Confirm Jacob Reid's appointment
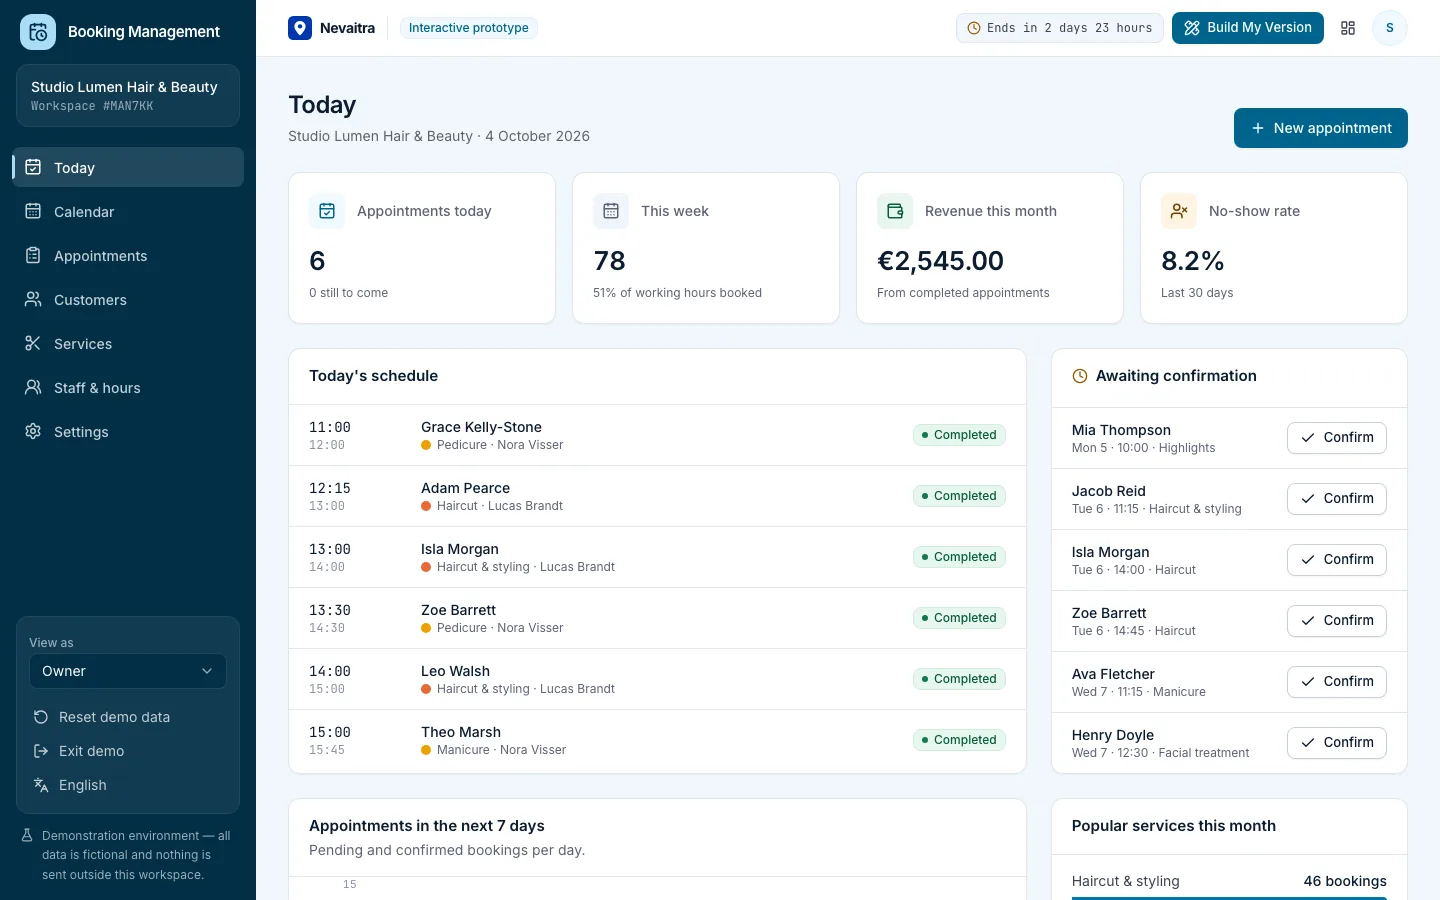This screenshot has width=1440, height=900. pos(1336,499)
